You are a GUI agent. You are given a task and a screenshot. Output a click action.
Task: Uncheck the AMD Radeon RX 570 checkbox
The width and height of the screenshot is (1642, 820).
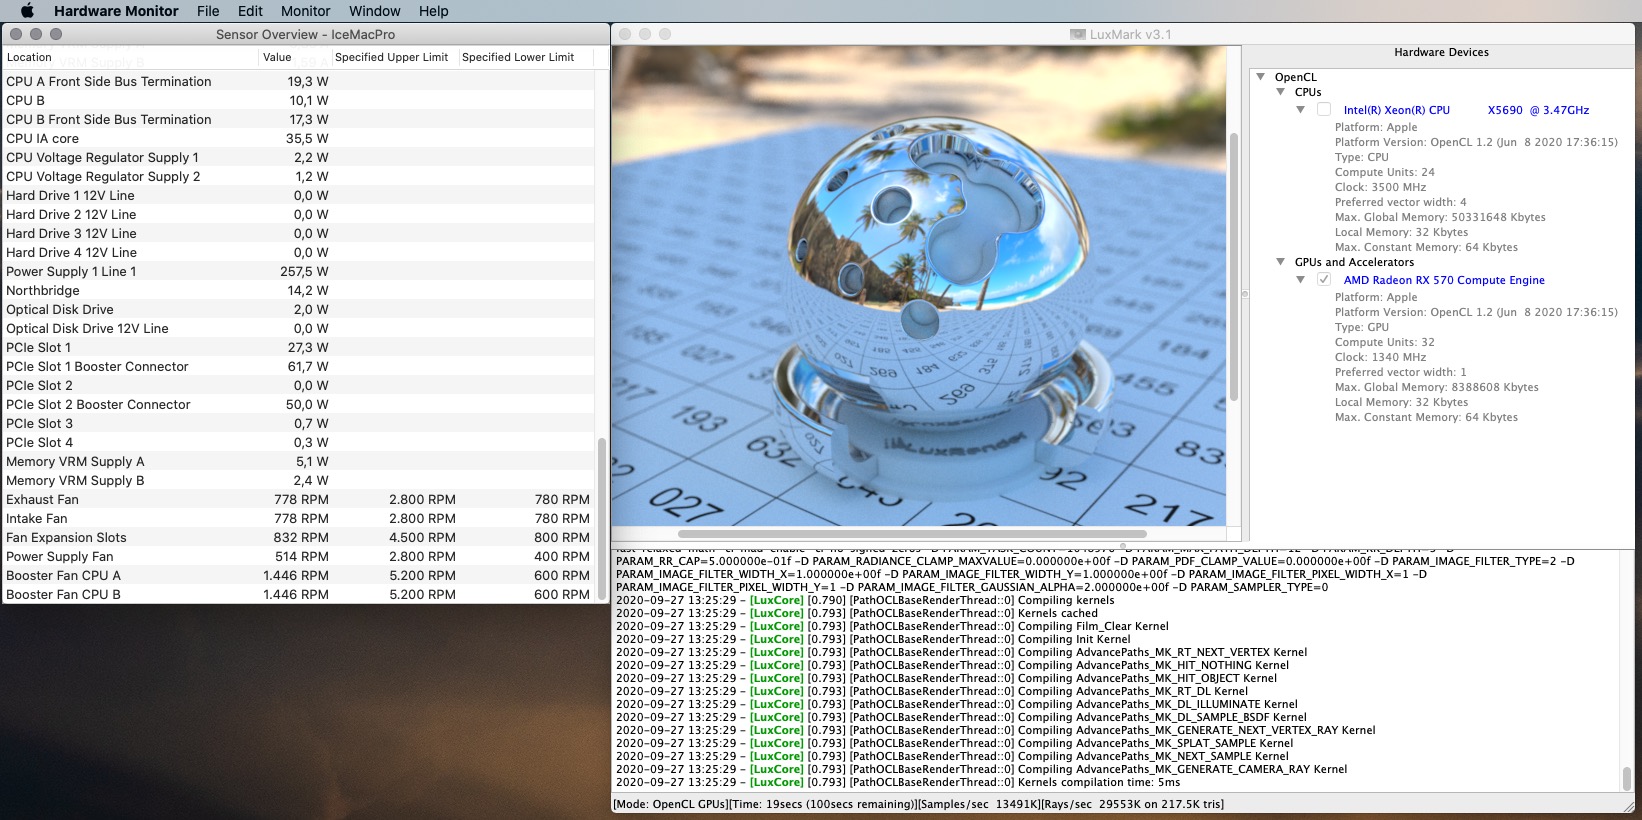(x=1324, y=280)
